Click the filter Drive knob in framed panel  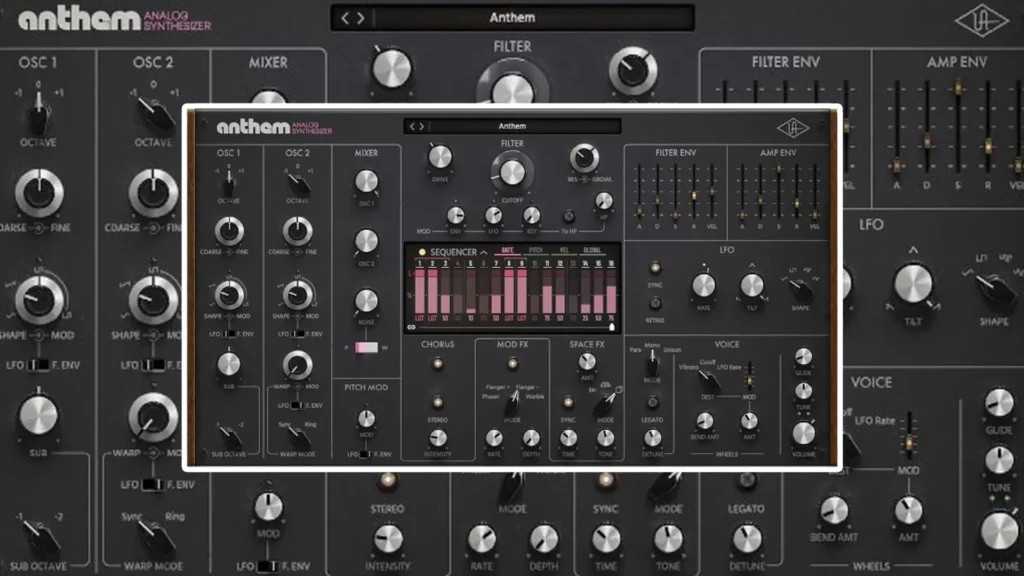[x=440, y=157]
